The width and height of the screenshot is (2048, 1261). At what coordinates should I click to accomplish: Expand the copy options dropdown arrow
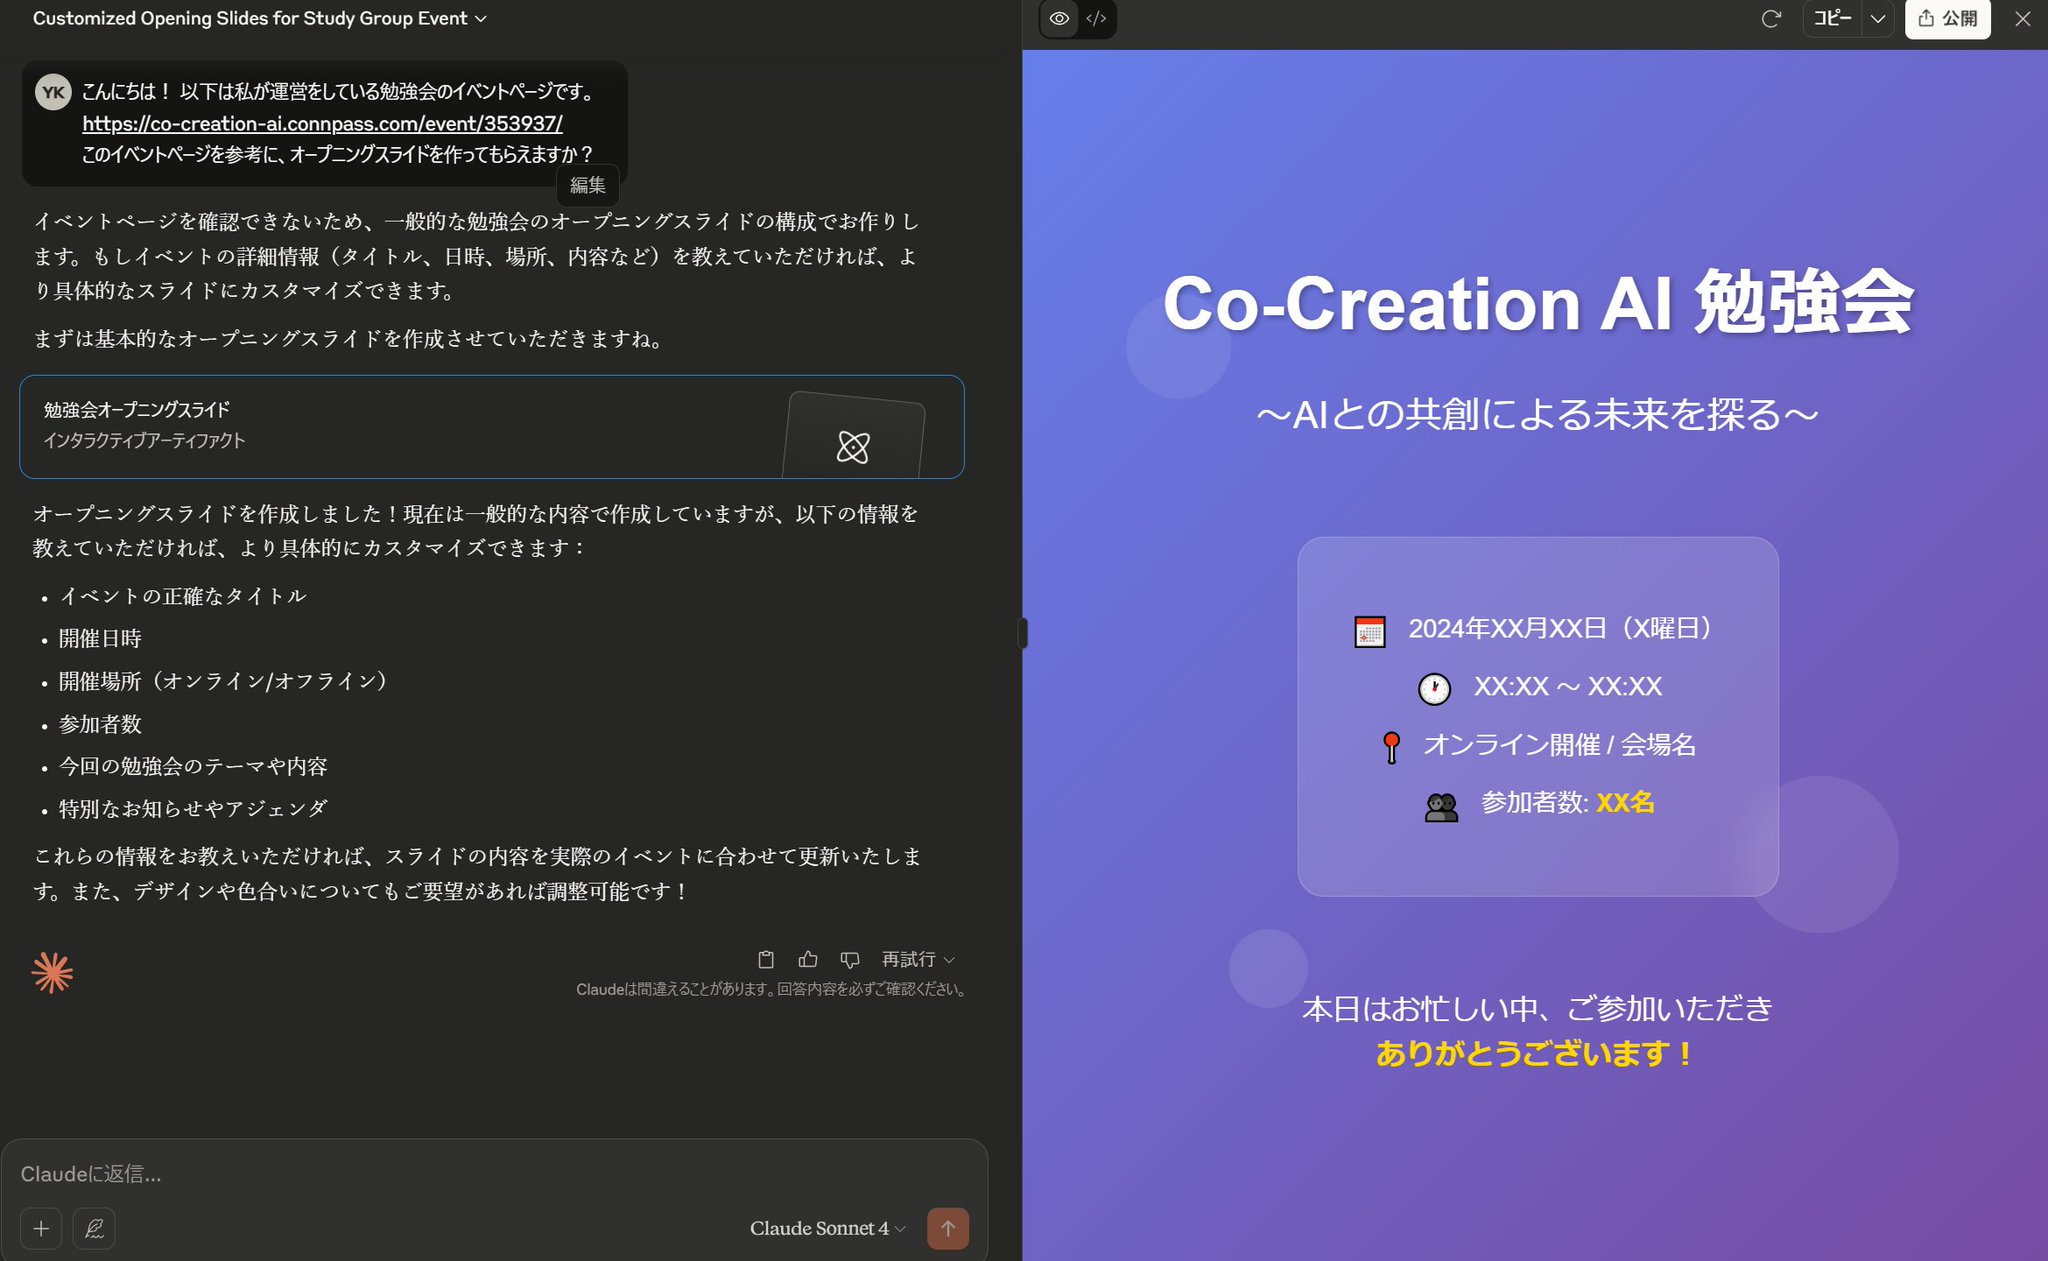click(x=1878, y=18)
